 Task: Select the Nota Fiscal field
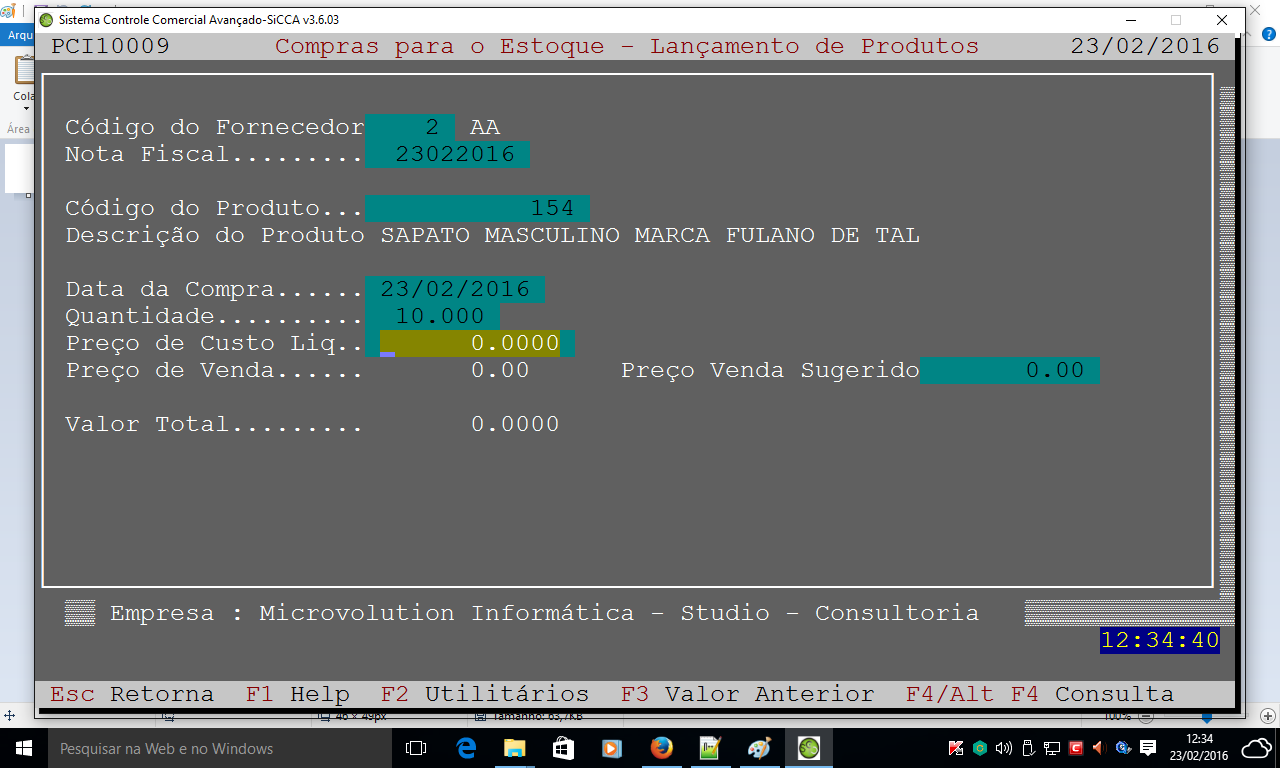pos(447,154)
